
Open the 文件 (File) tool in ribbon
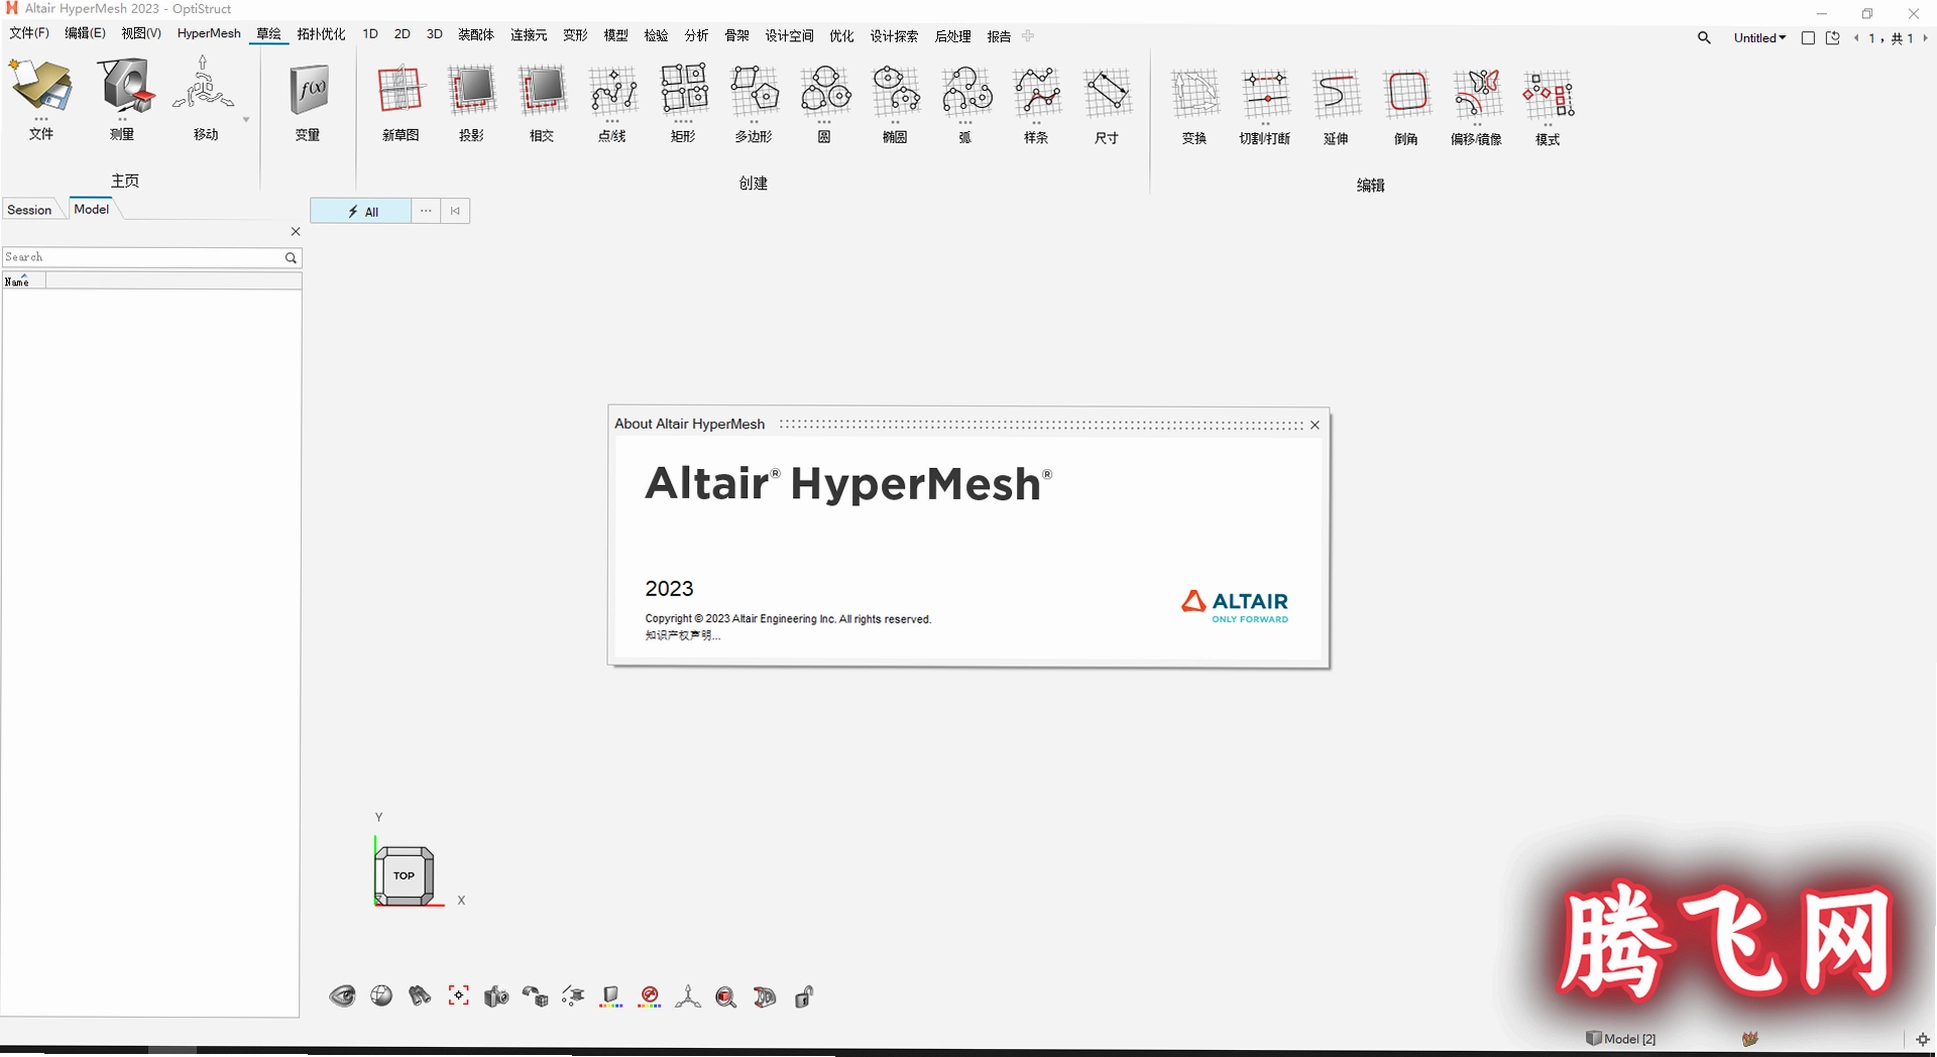41,98
